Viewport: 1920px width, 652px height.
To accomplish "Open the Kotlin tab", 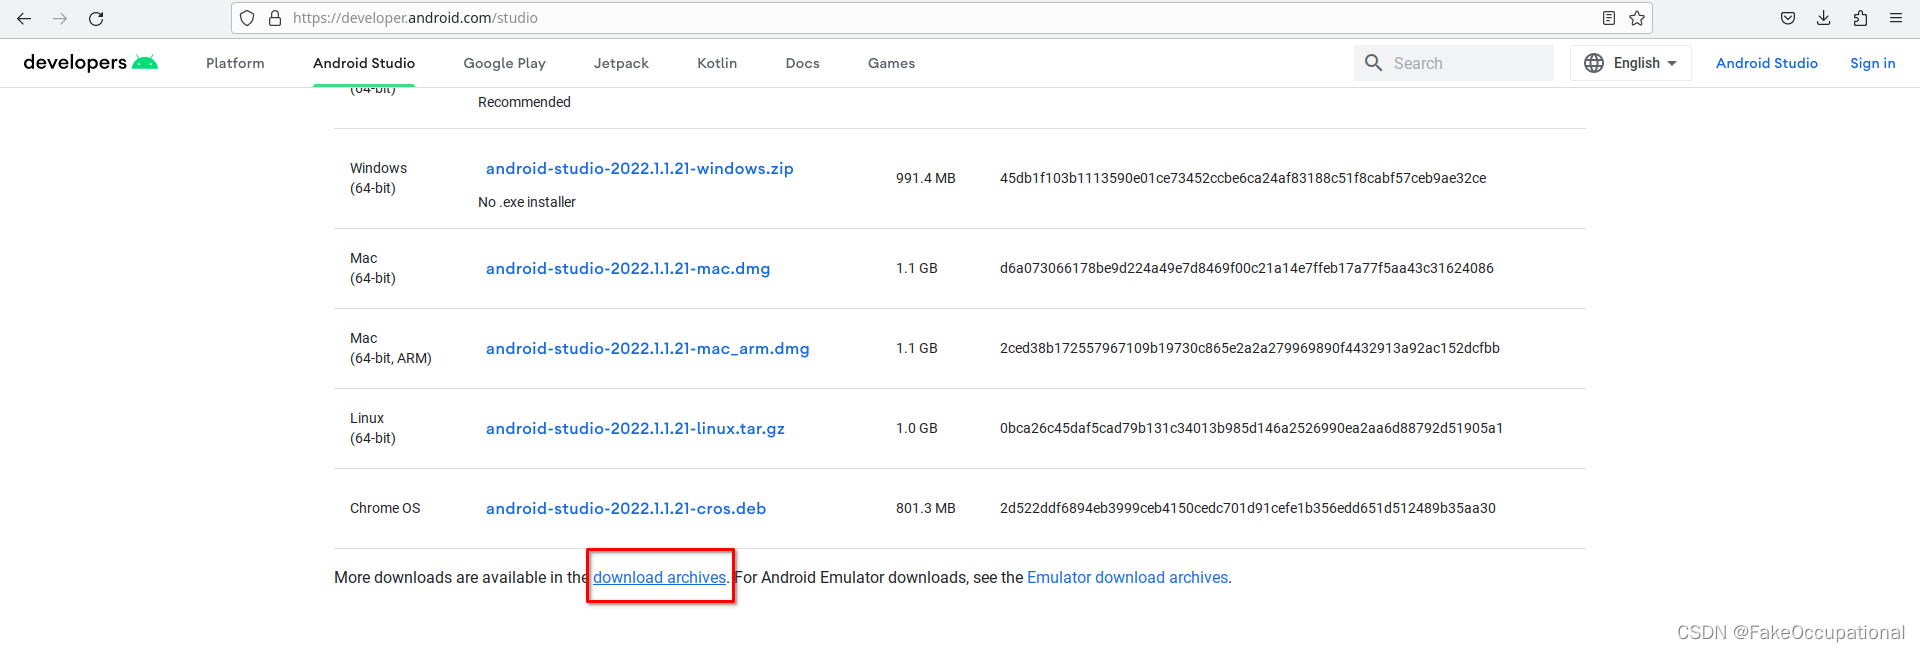I will pyautogui.click(x=717, y=63).
